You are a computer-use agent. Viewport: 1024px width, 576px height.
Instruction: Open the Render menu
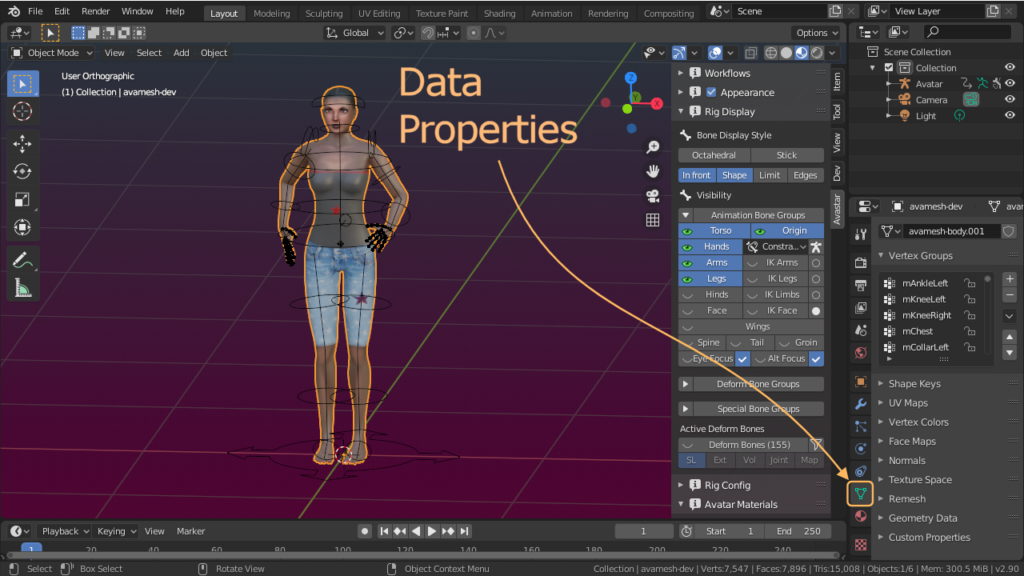coord(96,11)
